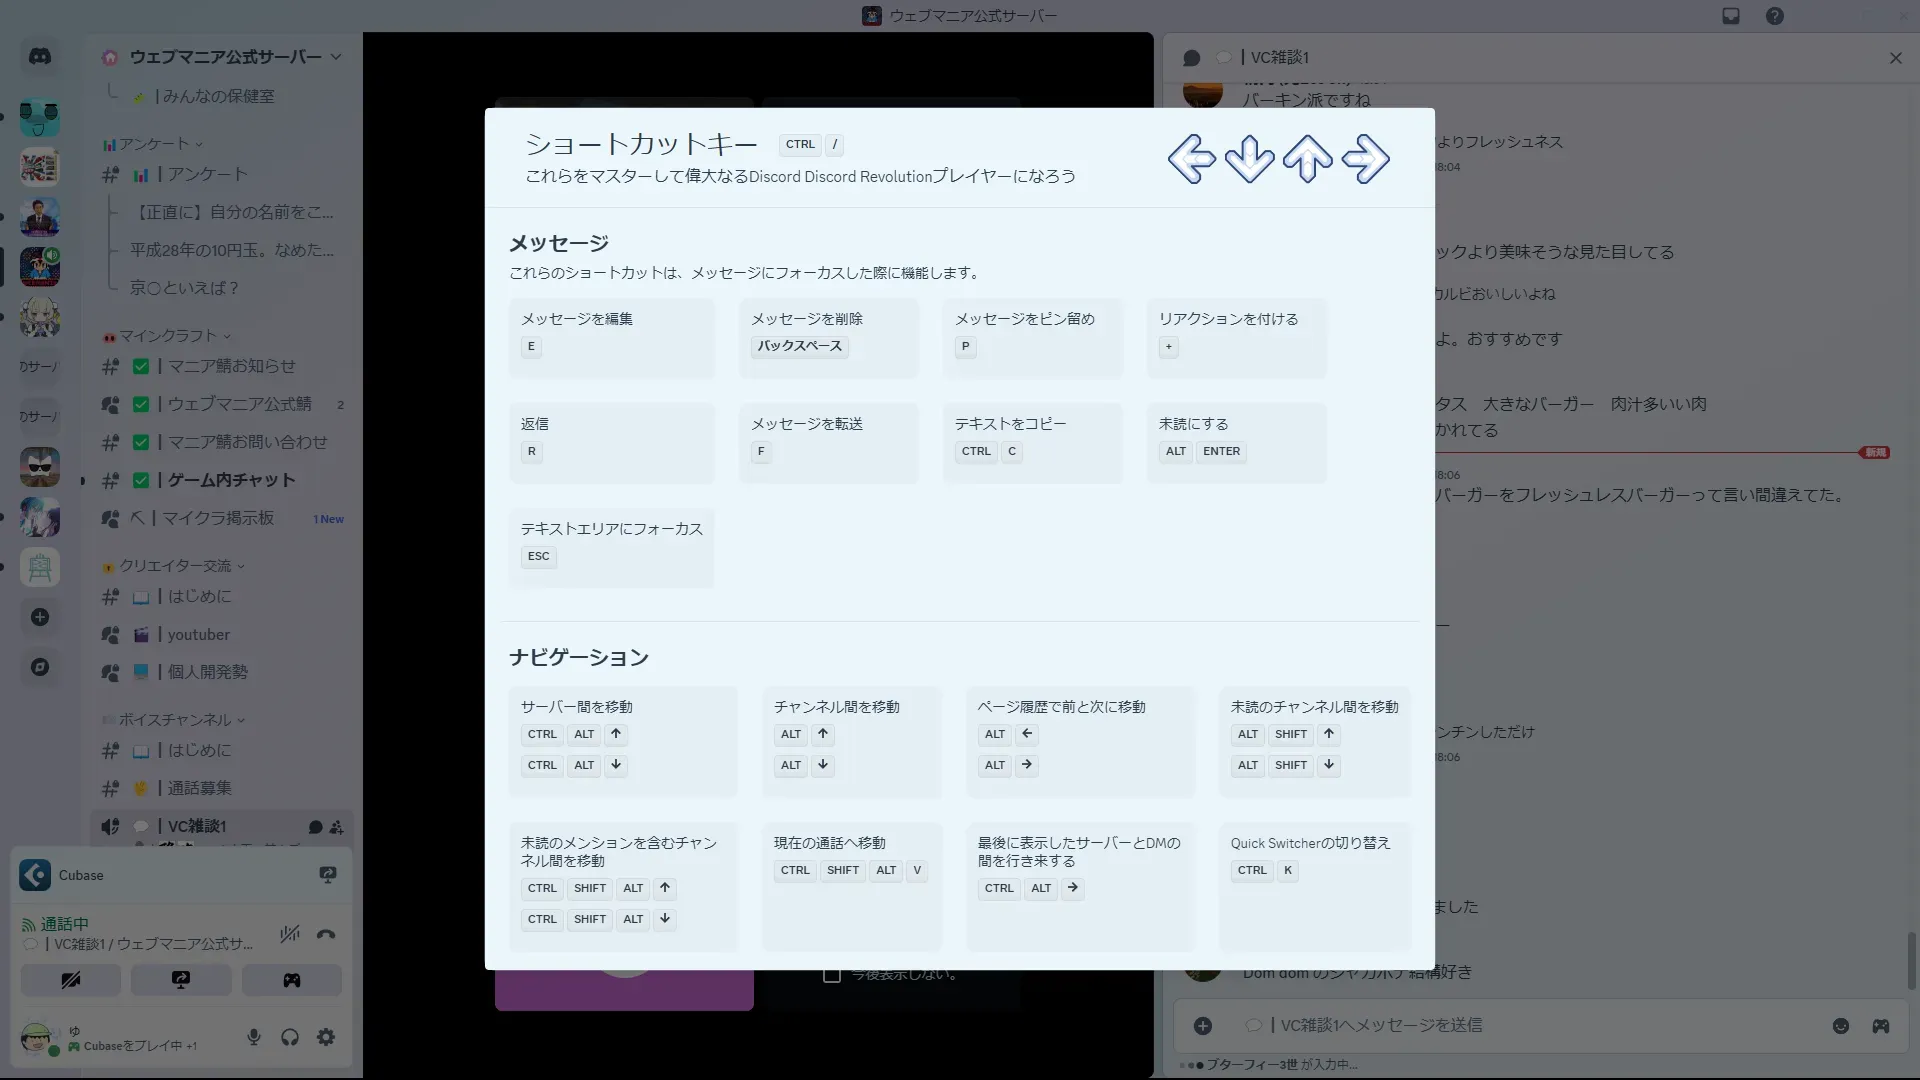Click the Help question mark icon
This screenshot has height=1080, width=1920.
(1774, 16)
